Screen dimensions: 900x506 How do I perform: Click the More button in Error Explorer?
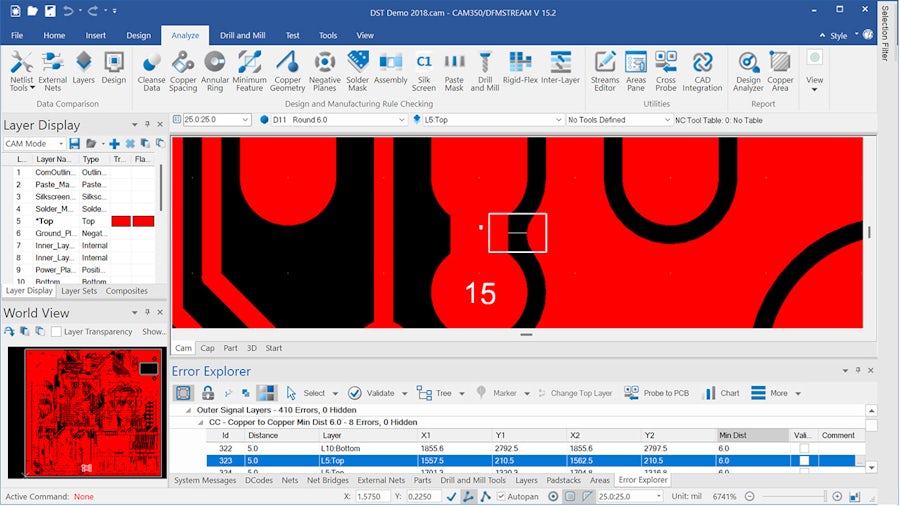(770, 393)
